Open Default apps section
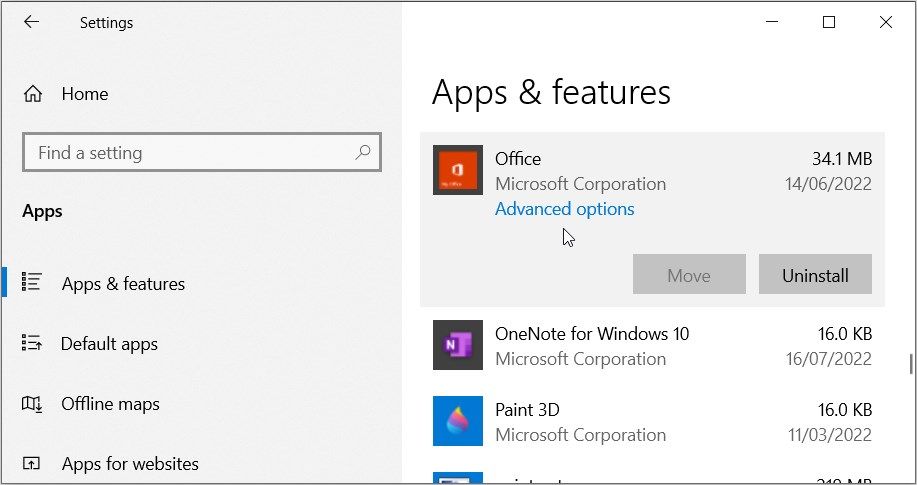Viewport: 917px width, 485px height. (x=109, y=344)
